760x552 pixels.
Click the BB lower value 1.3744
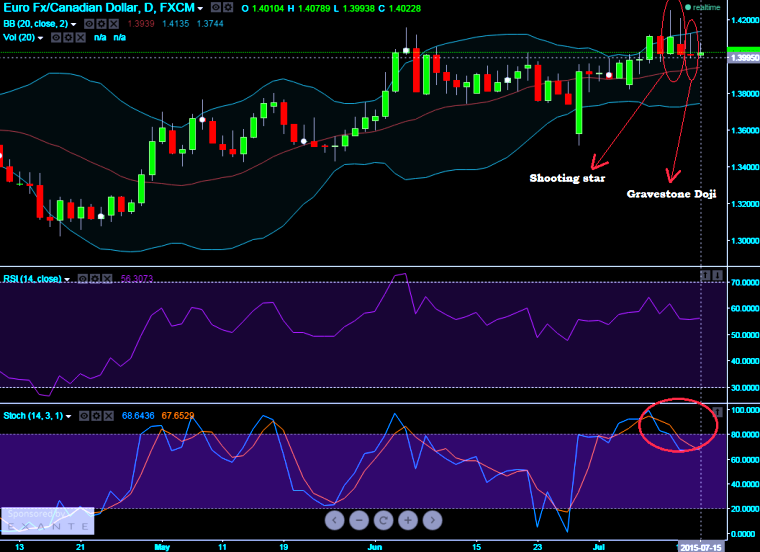(210, 24)
